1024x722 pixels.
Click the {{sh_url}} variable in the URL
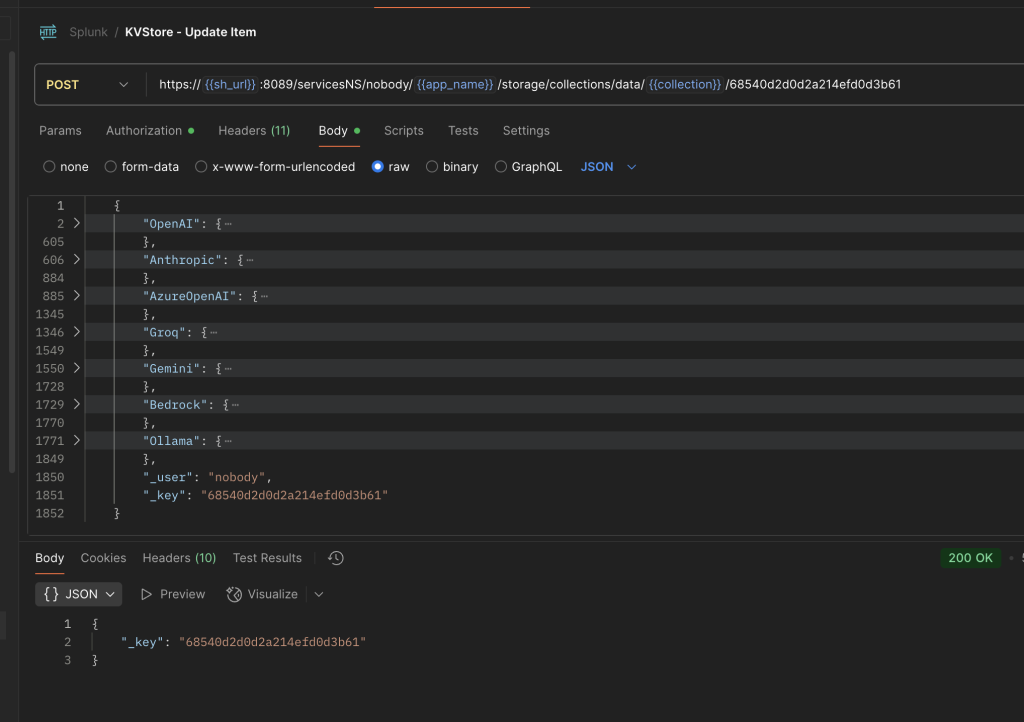pos(230,85)
